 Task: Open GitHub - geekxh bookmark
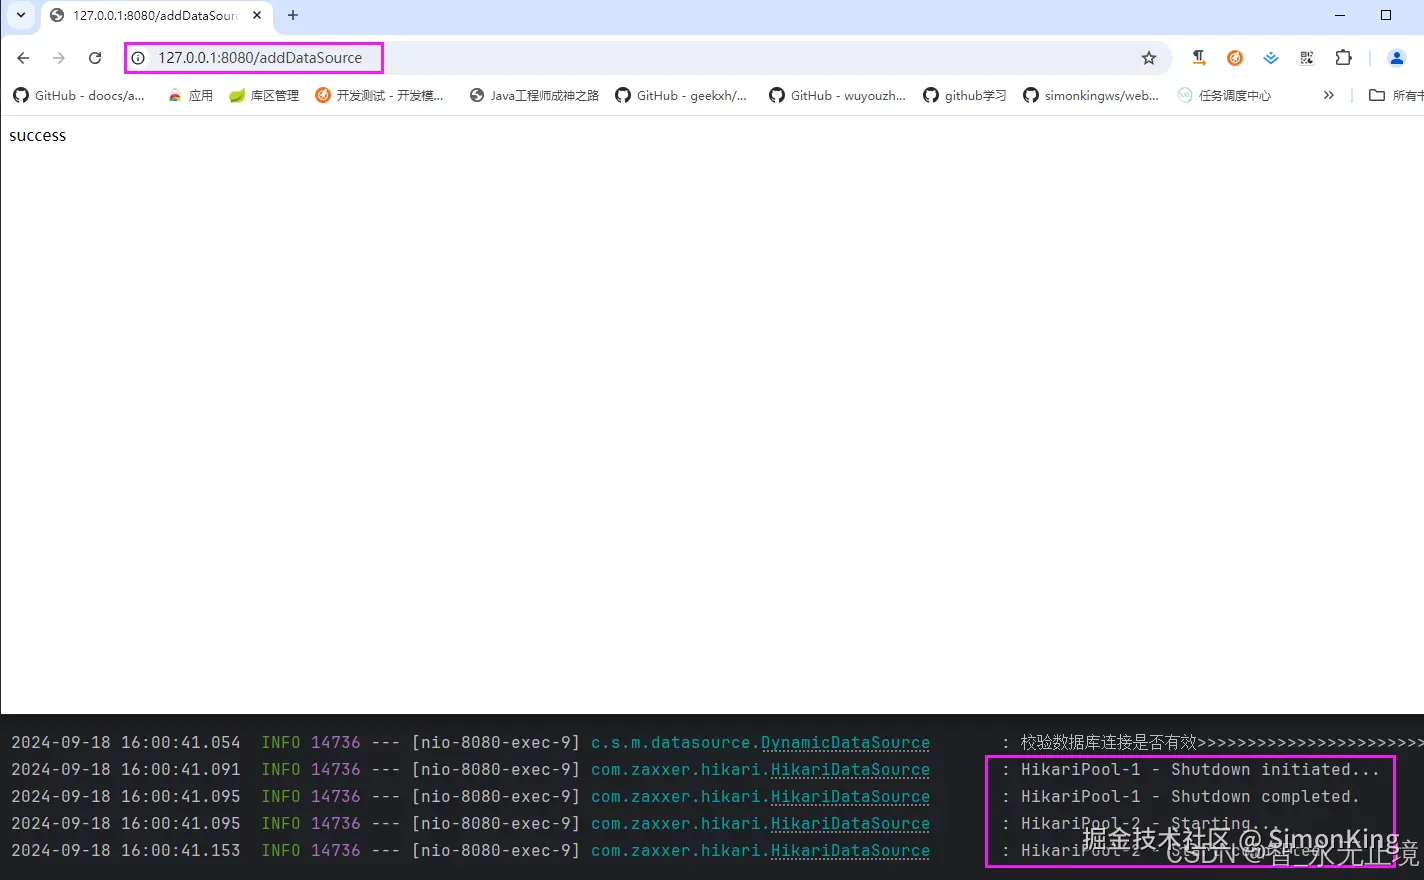pyautogui.click(x=681, y=95)
